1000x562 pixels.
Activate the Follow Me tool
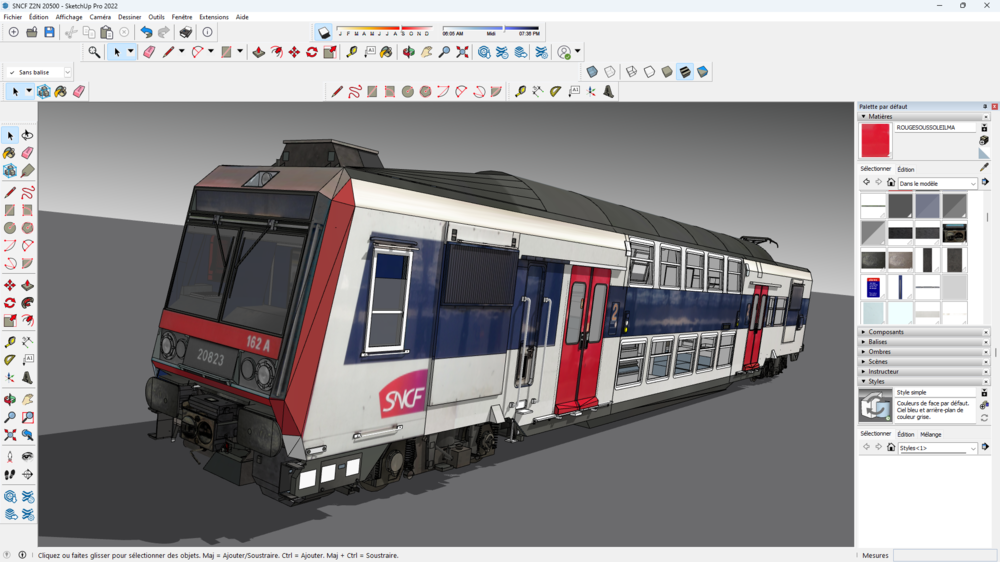(x=27, y=302)
